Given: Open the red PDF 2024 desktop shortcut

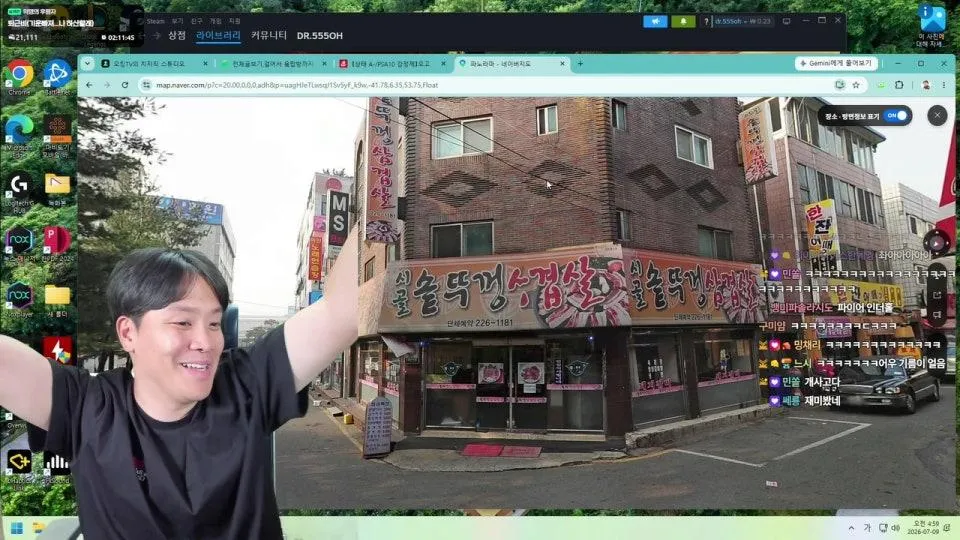Looking at the screenshot, I should click(58, 245).
